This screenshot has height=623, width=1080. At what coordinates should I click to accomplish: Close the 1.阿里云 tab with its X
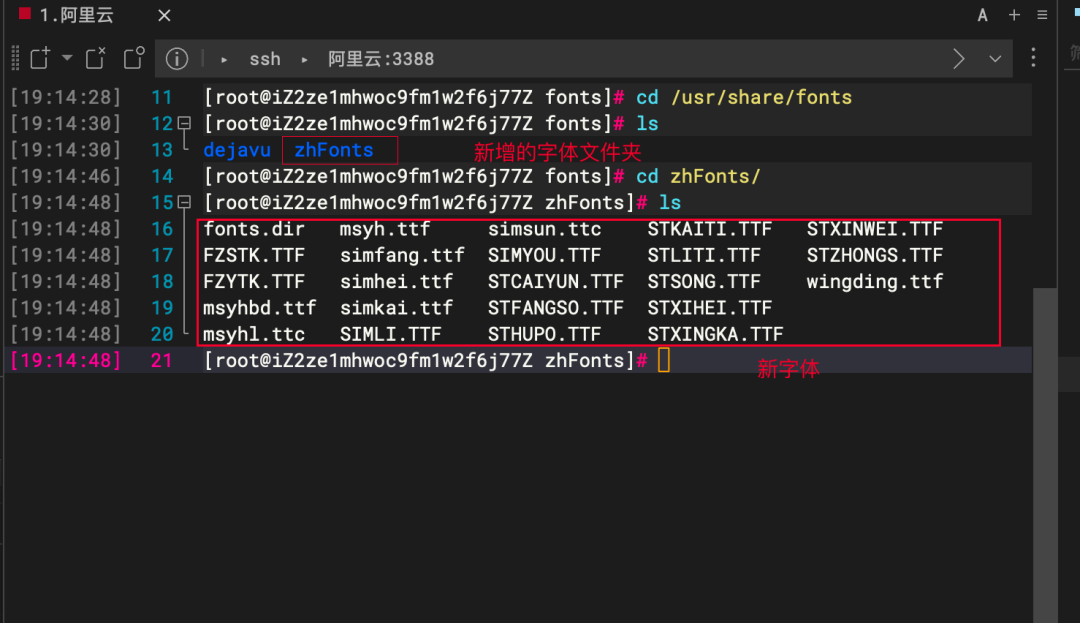click(163, 15)
